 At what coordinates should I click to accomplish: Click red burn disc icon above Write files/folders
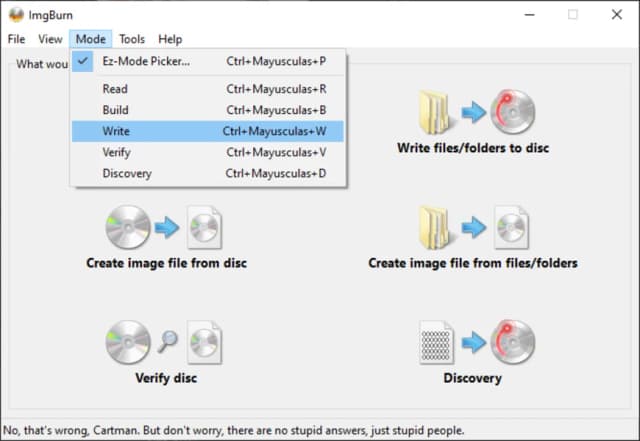pyautogui.click(x=513, y=112)
